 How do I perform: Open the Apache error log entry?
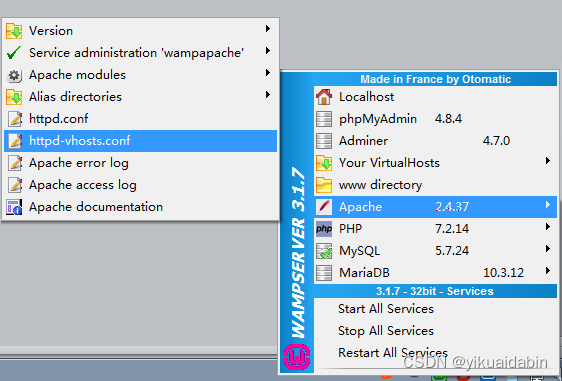[140, 163]
